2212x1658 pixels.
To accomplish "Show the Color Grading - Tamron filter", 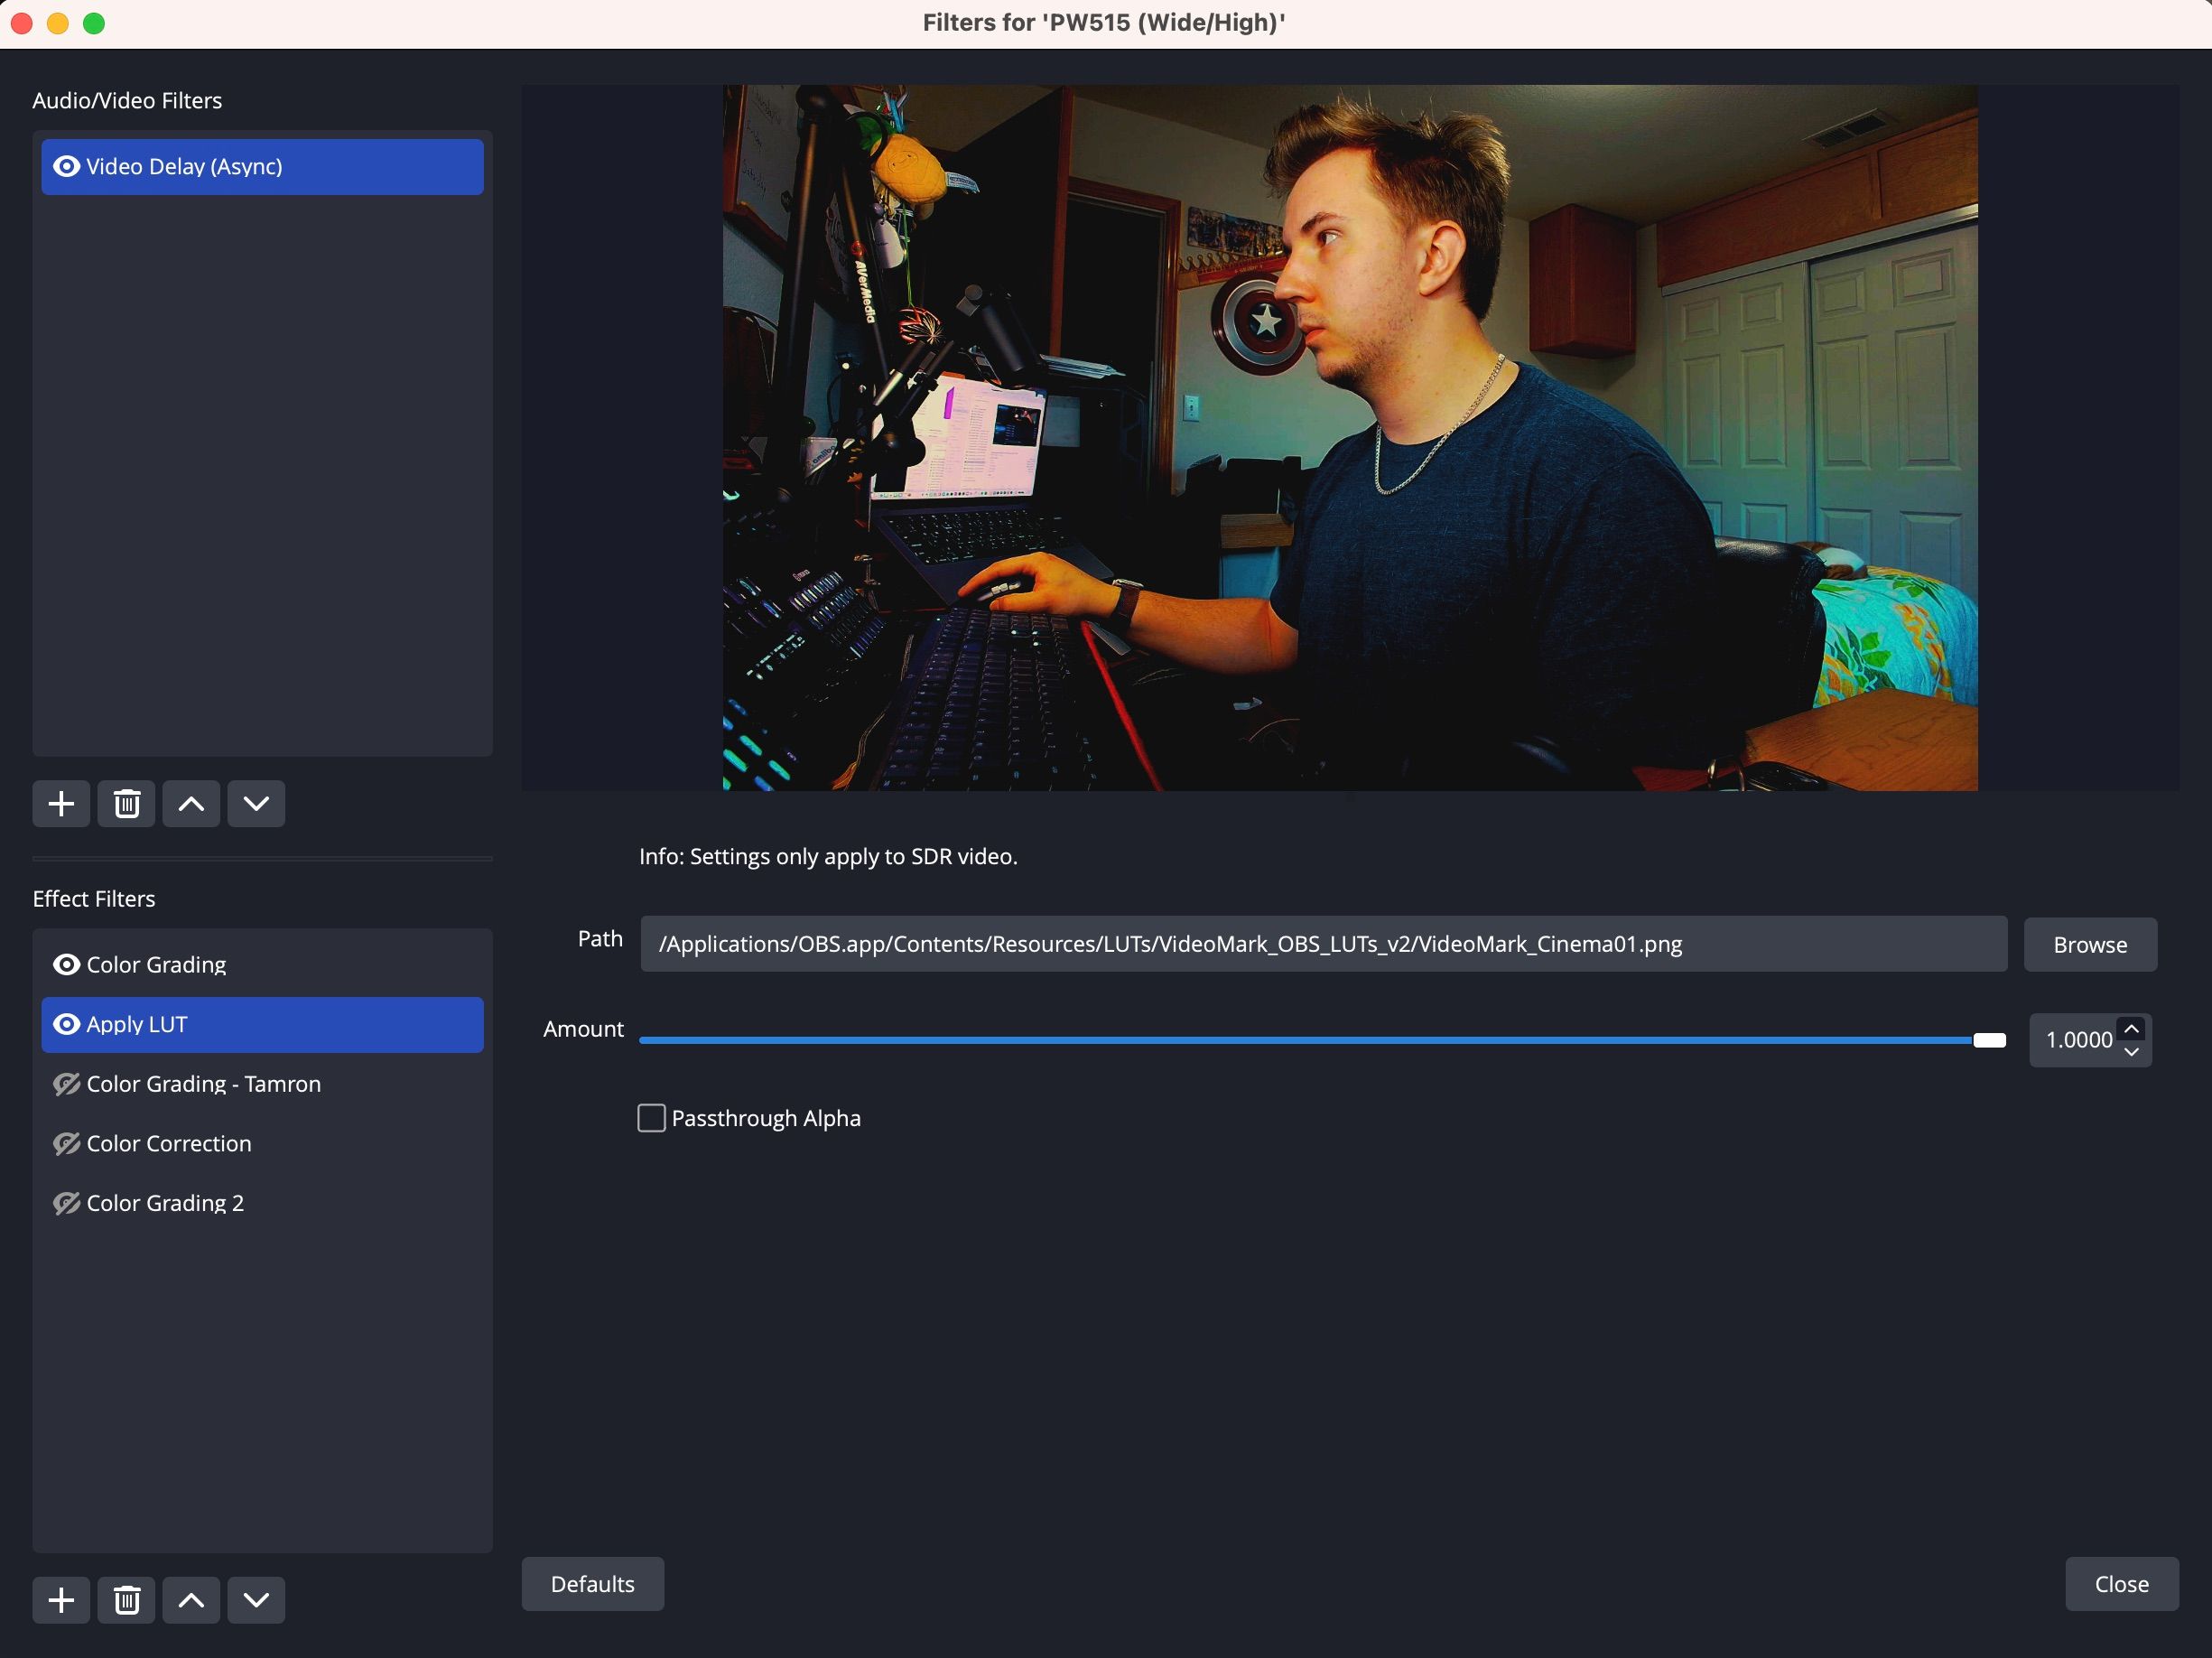I will pos(66,1084).
